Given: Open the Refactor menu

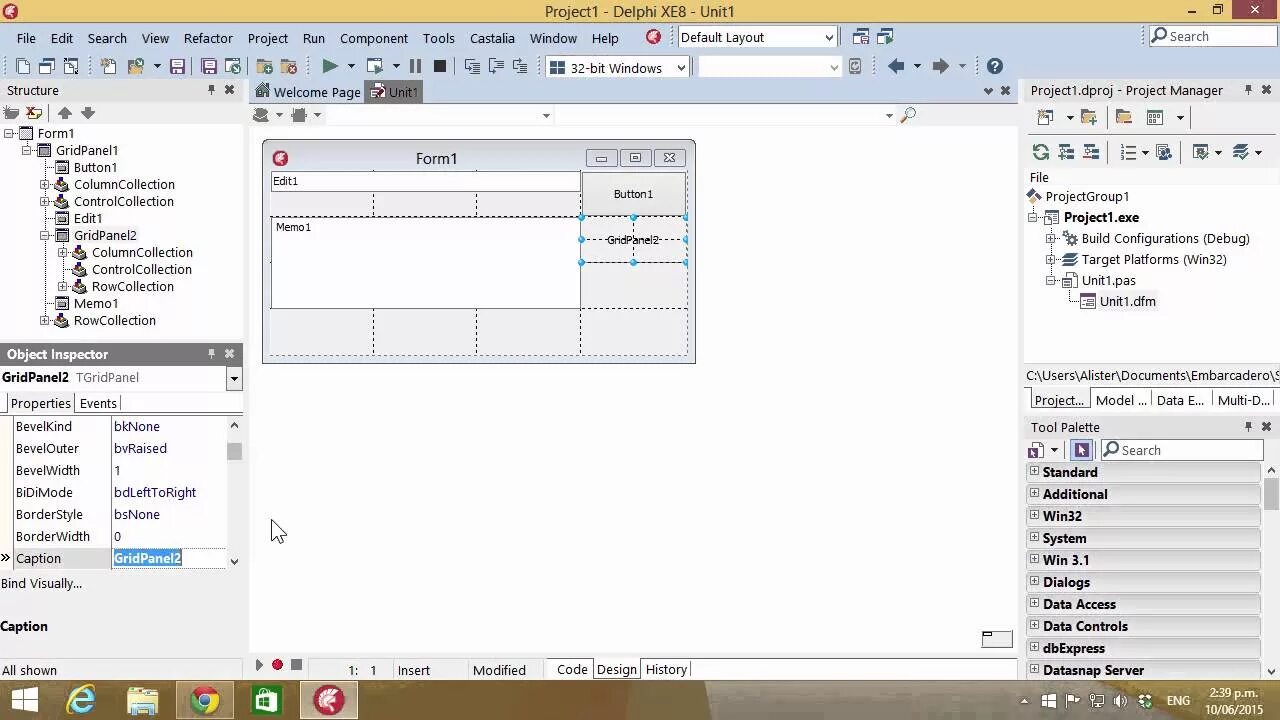Looking at the screenshot, I should (208, 38).
